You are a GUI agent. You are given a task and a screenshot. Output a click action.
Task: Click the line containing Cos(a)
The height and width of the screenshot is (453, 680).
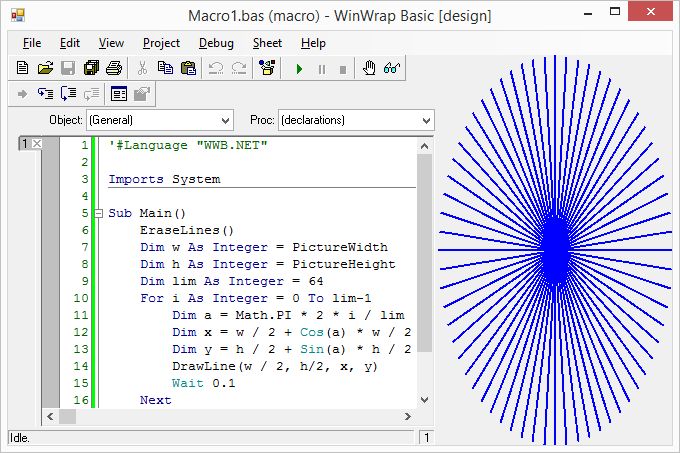point(291,332)
